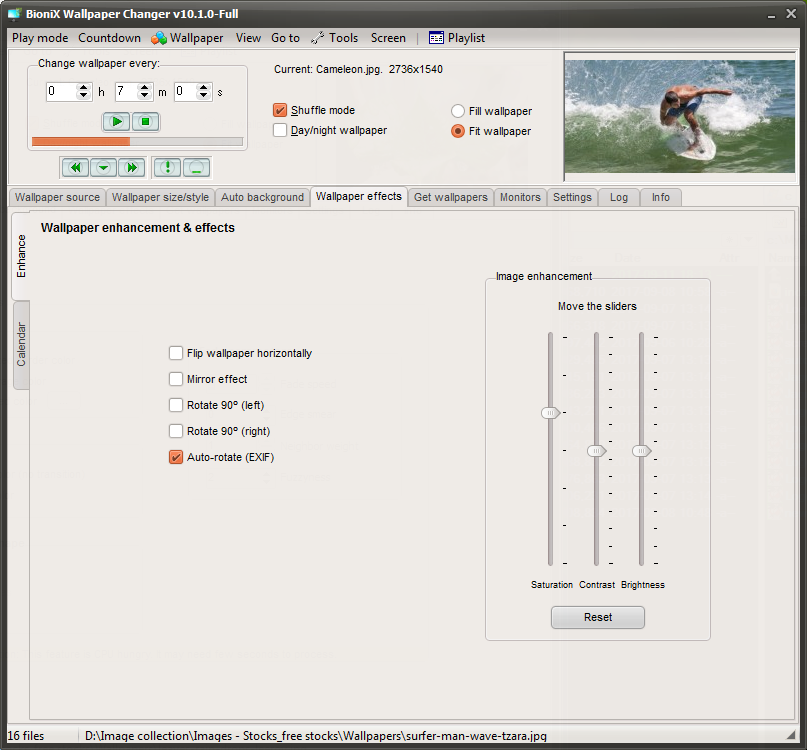807x750 pixels.
Task: Check Rotate 90° (left) option
Action: (x=176, y=405)
